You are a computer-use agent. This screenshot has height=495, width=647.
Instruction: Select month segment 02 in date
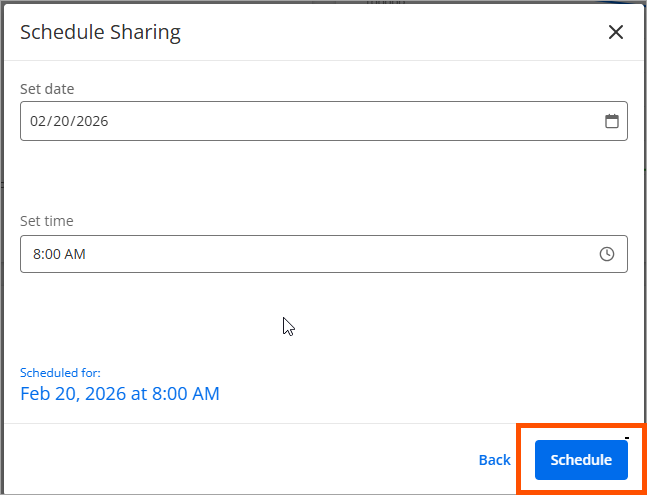tap(38, 122)
